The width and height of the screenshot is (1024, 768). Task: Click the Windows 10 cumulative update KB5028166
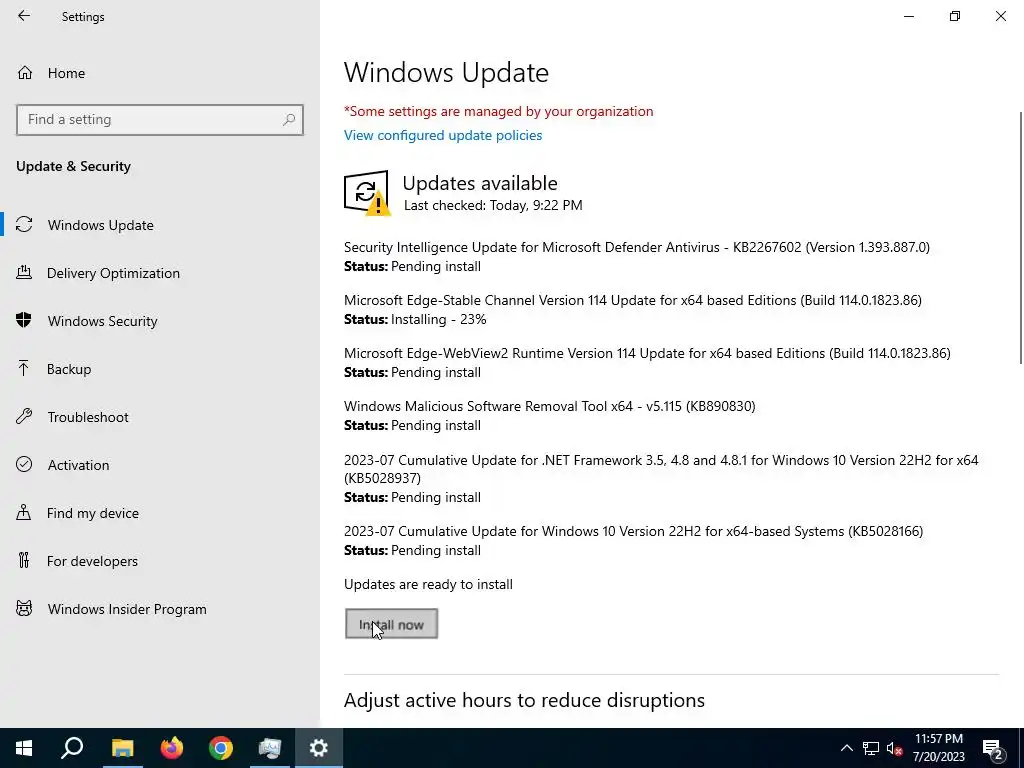633,531
